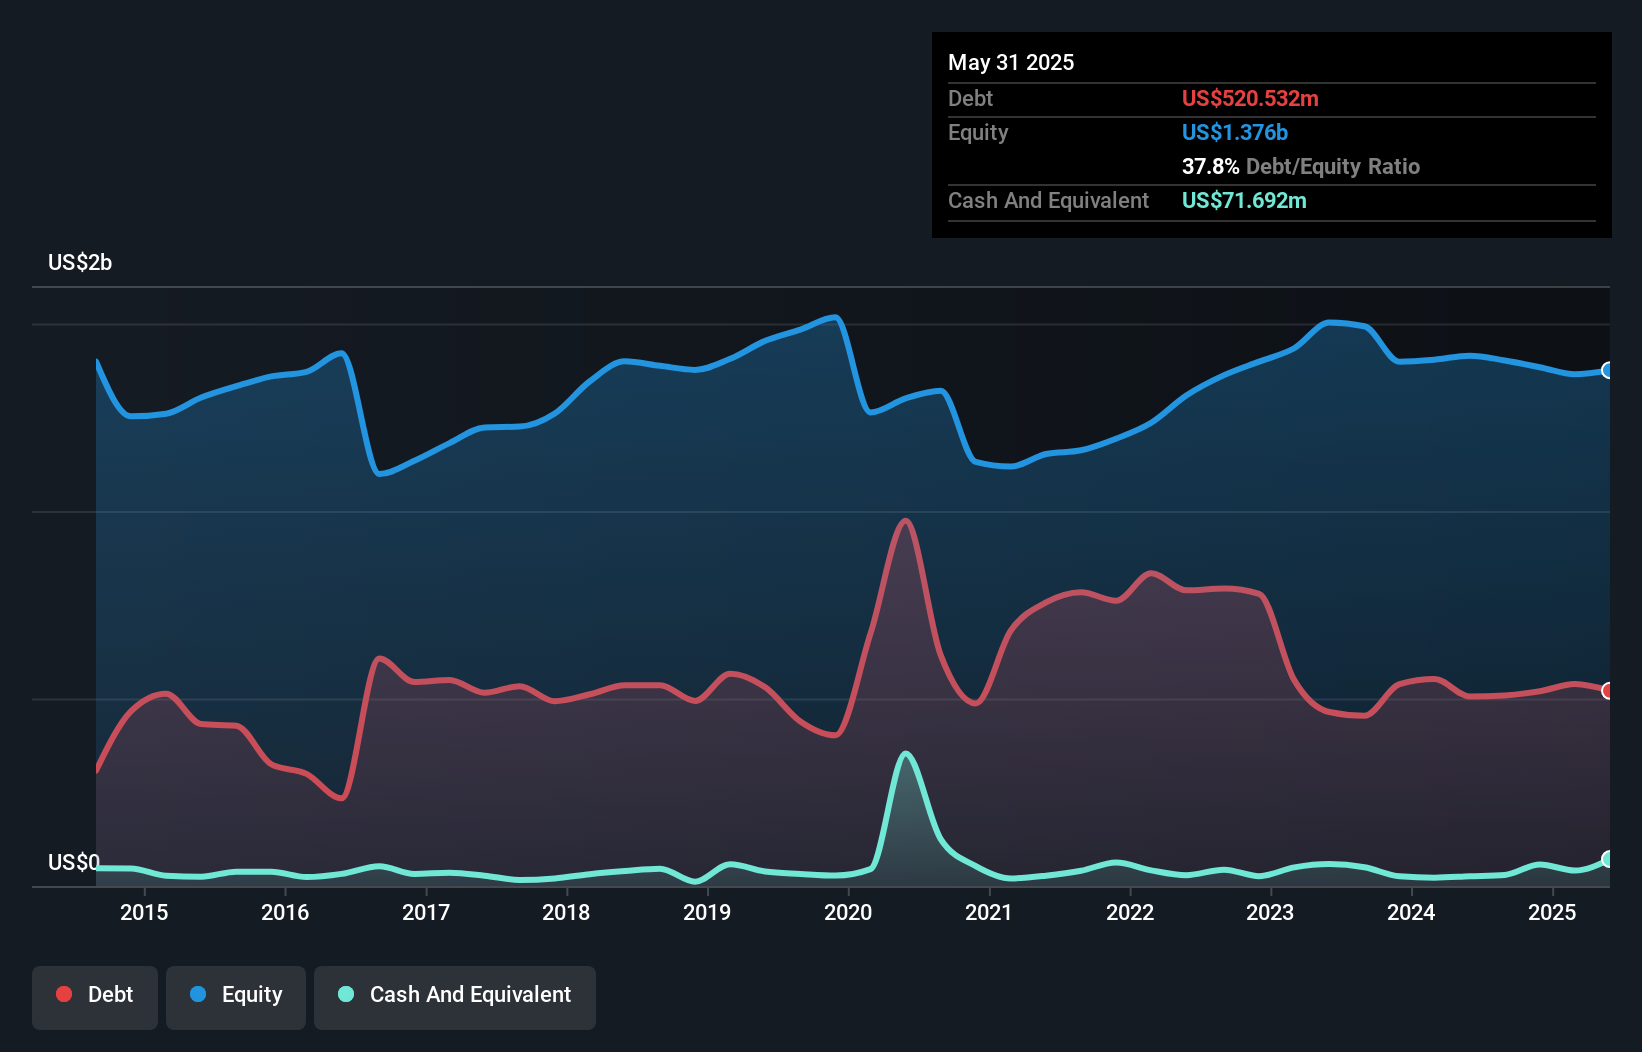Click the 2021 x-axis label

pyautogui.click(x=989, y=912)
